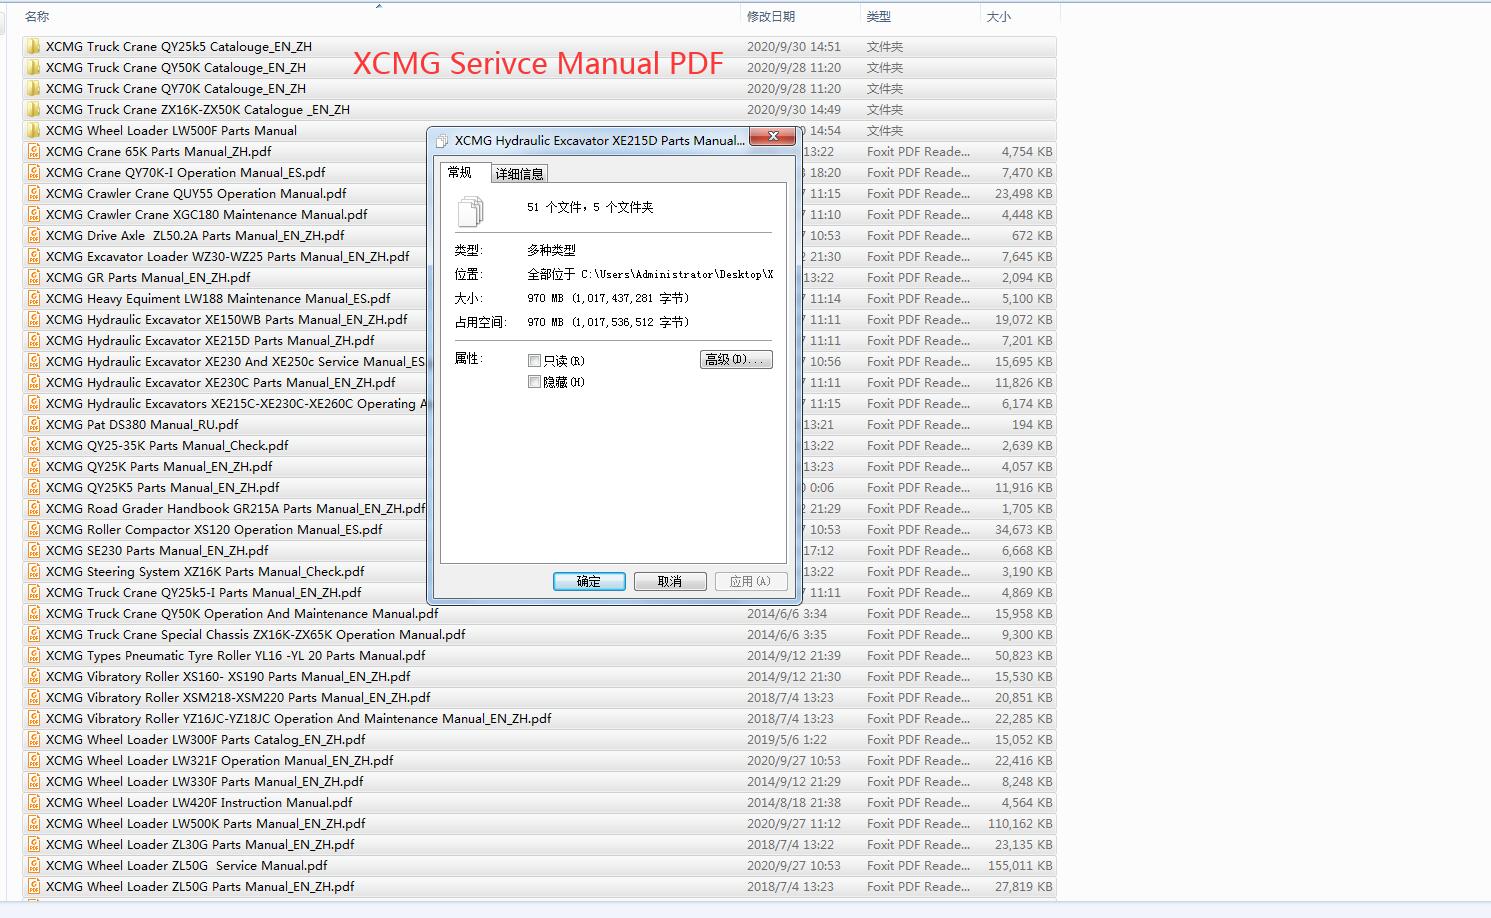Sort by 修改日期 column header
Screen dimensions: 1491x918
point(771,16)
